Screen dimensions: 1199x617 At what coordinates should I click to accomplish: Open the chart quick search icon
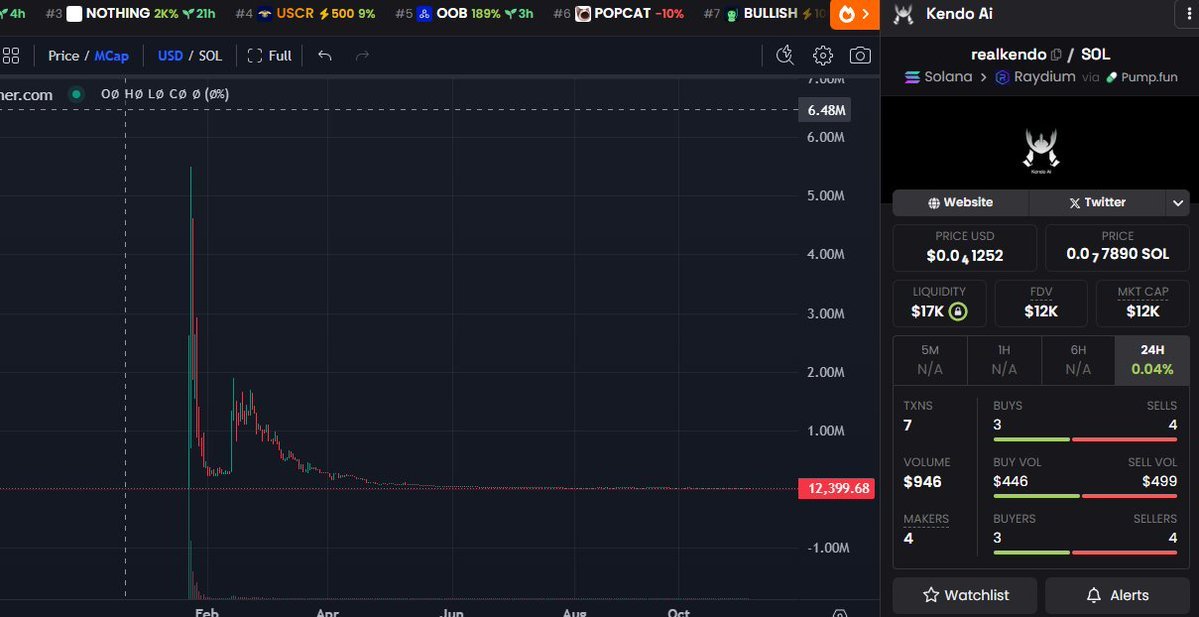[x=785, y=55]
